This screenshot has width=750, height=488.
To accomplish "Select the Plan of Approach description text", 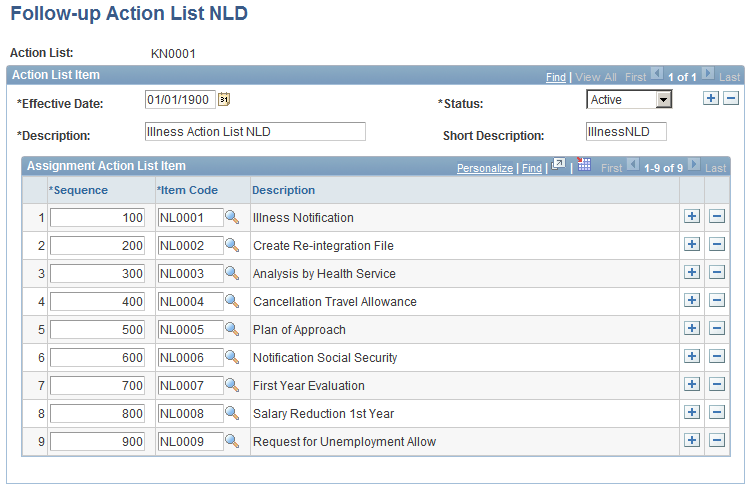I will [x=299, y=330].
